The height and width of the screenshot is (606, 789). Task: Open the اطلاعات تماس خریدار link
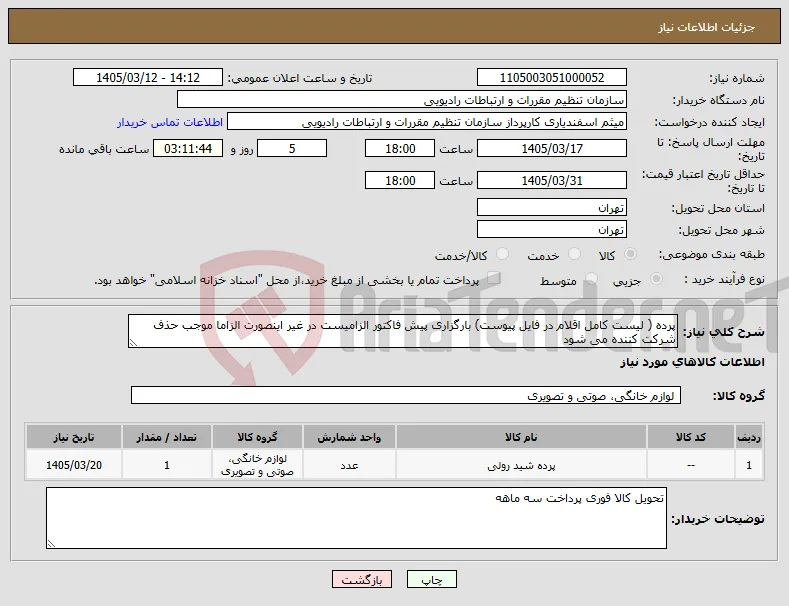170,122
